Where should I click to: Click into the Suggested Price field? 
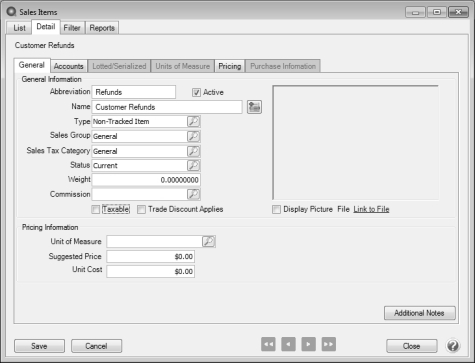click(x=151, y=256)
